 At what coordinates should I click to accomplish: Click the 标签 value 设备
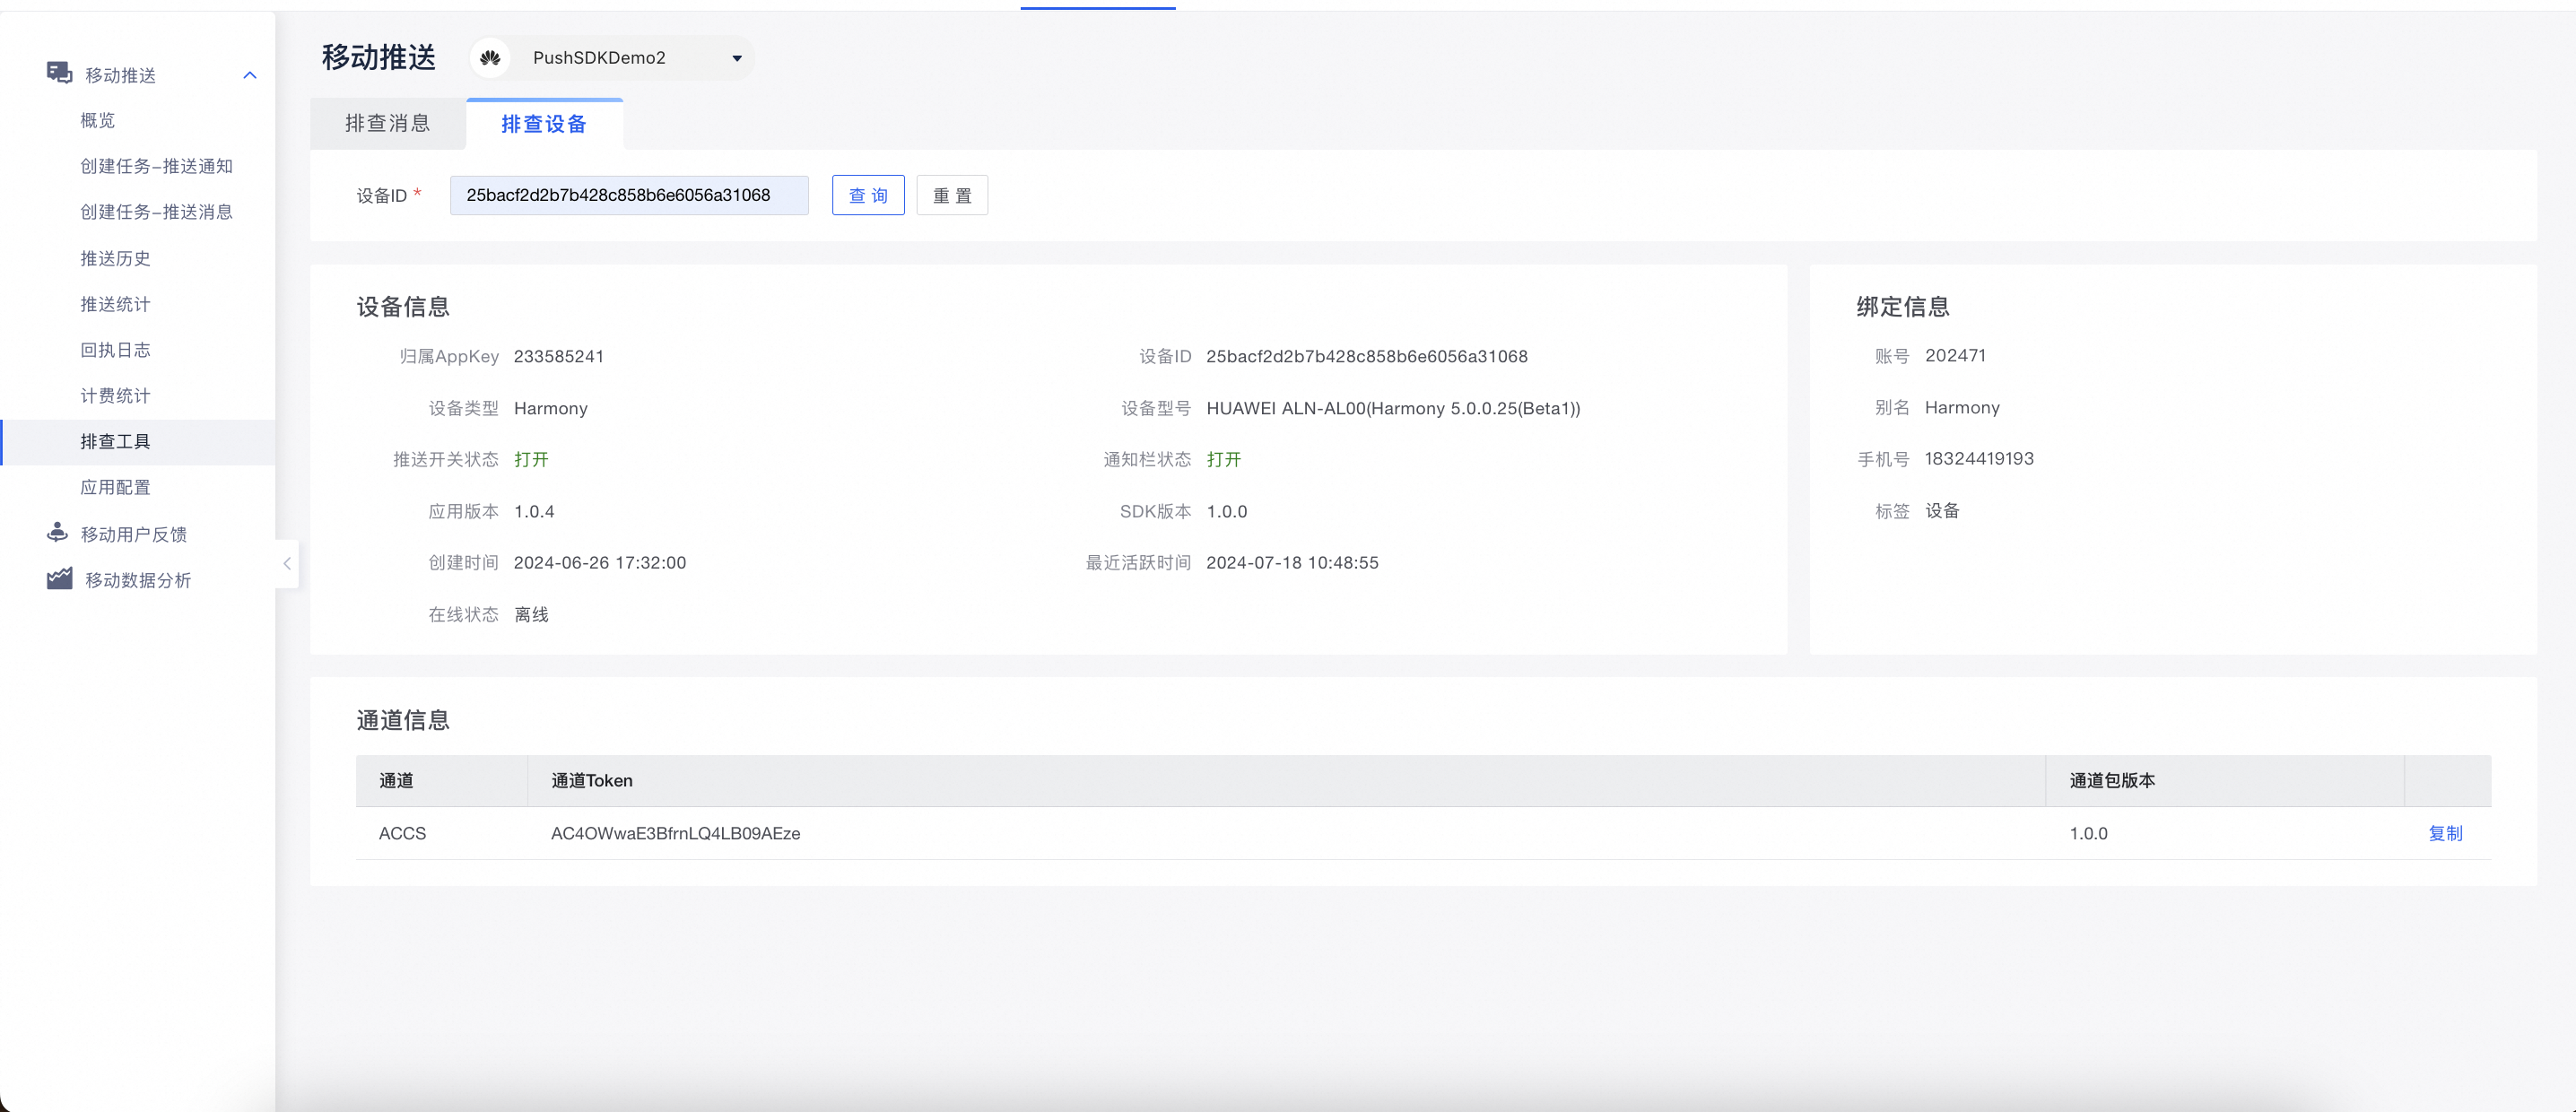coord(1942,511)
